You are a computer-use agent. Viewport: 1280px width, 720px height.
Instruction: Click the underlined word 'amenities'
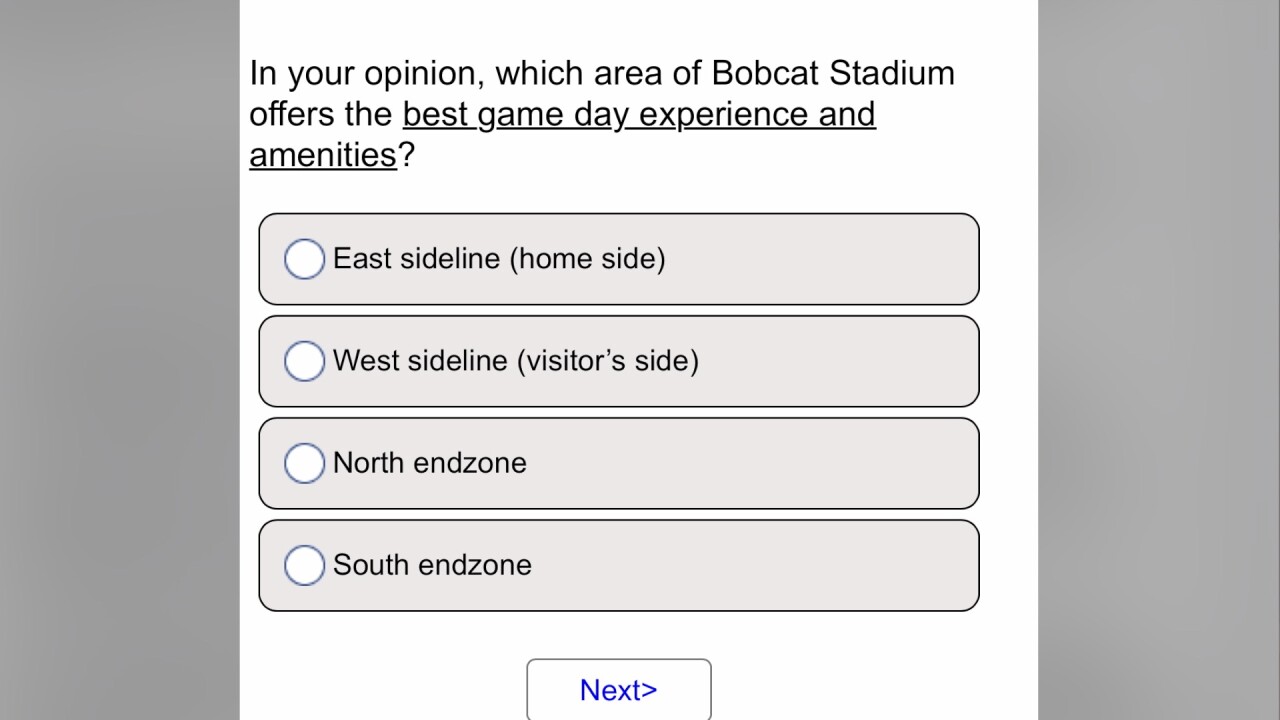(x=323, y=156)
